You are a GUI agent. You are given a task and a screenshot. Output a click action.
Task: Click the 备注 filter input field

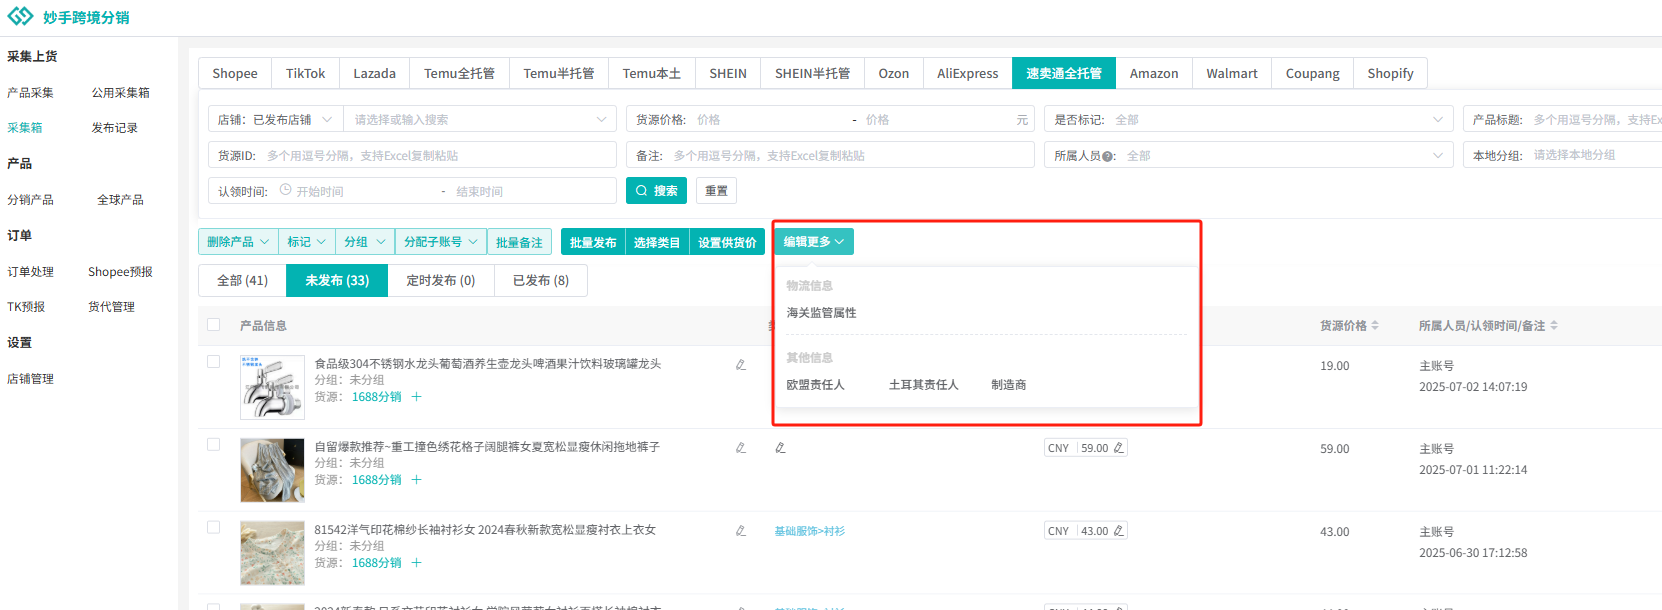tap(830, 155)
